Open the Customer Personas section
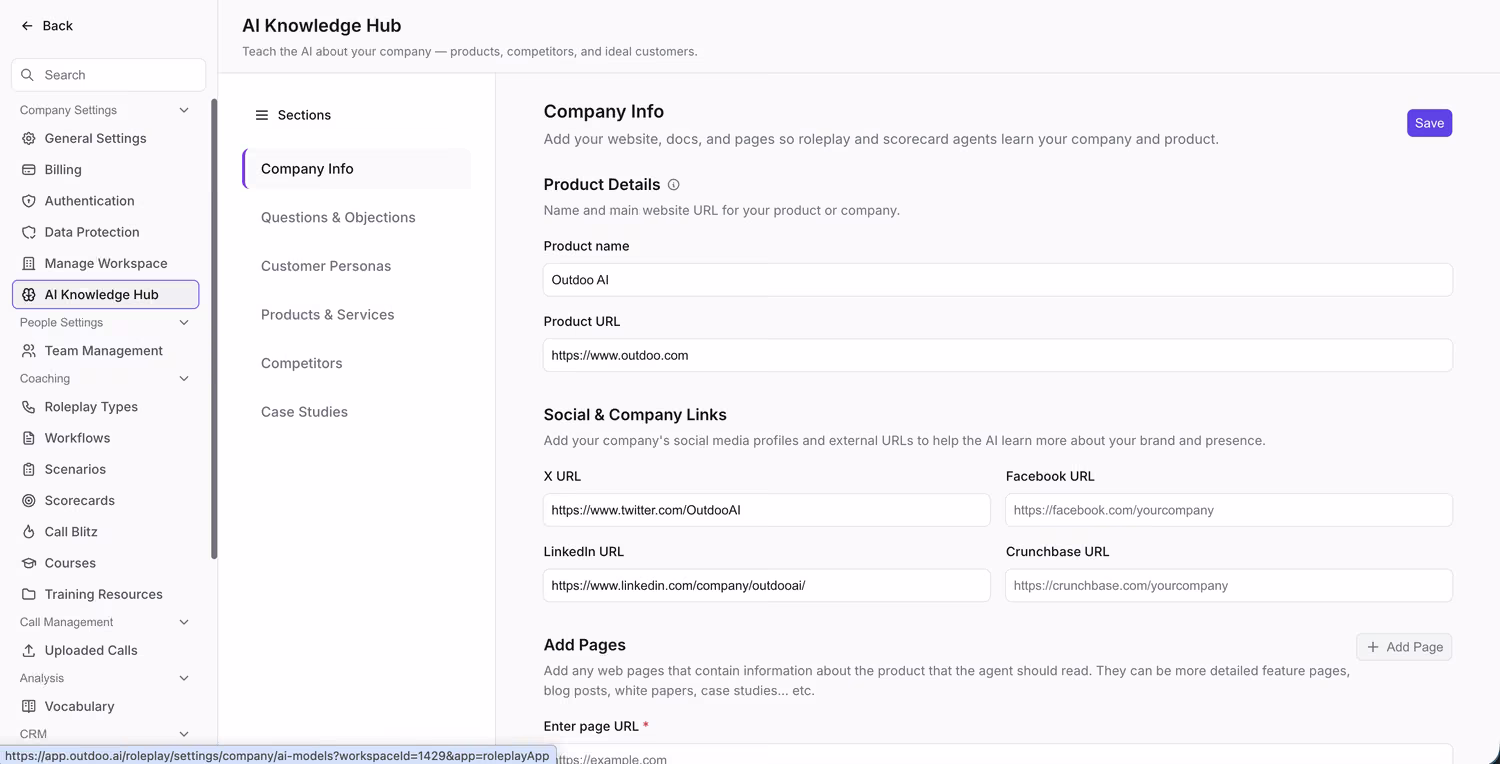The height and width of the screenshot is (764, 1500). point(356,266)
